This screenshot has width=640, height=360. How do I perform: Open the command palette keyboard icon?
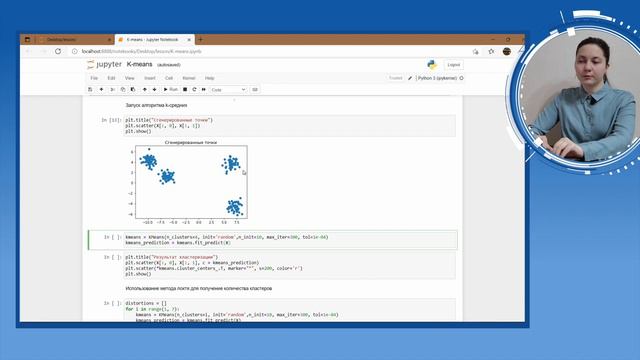255,89
